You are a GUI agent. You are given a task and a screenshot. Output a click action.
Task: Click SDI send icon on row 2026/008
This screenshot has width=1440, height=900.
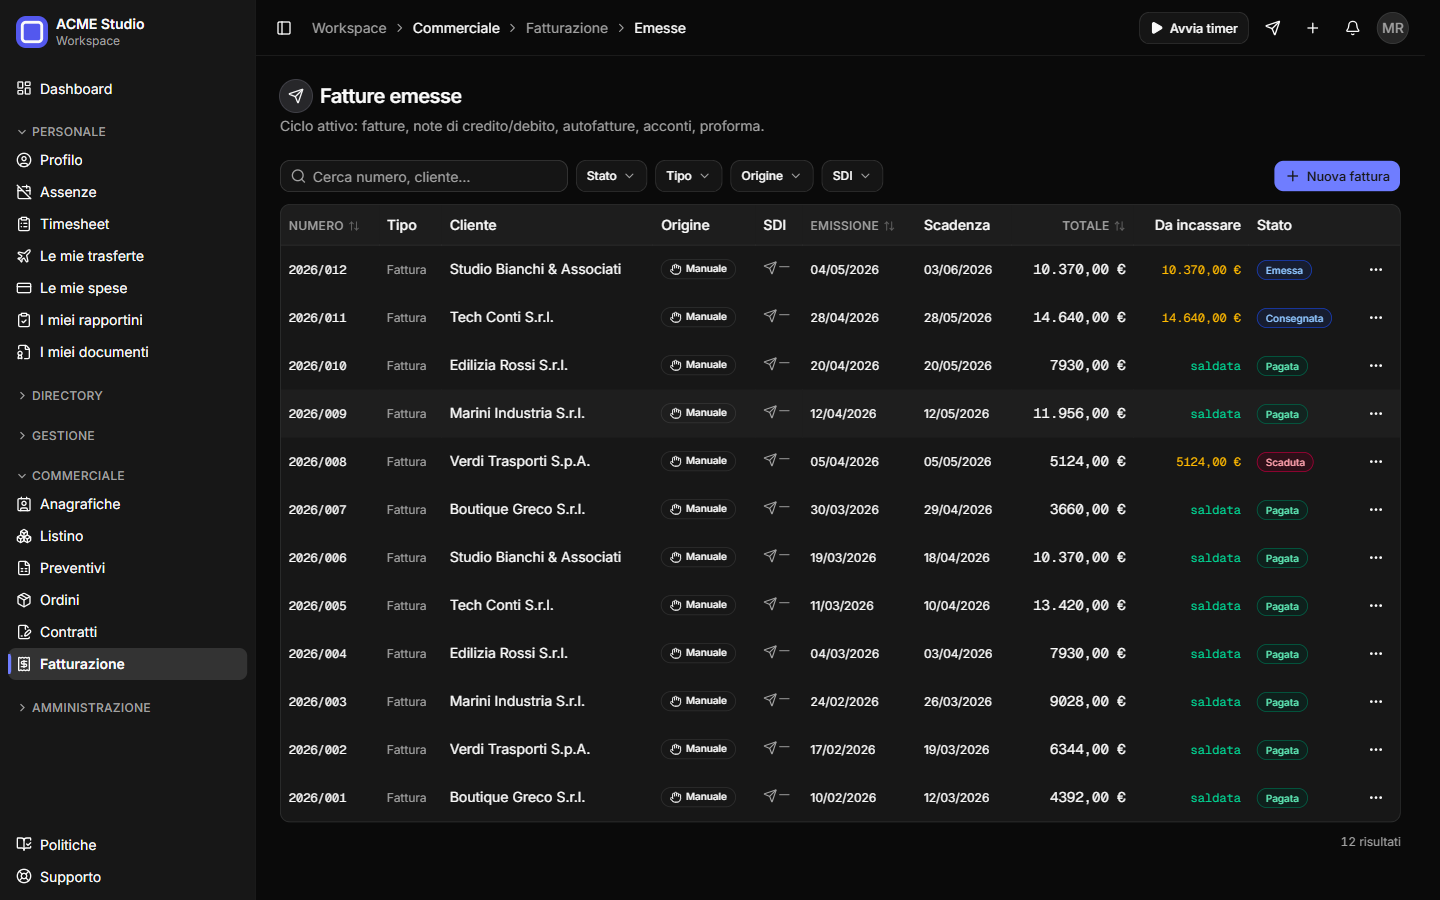click(x=770, y=460)
